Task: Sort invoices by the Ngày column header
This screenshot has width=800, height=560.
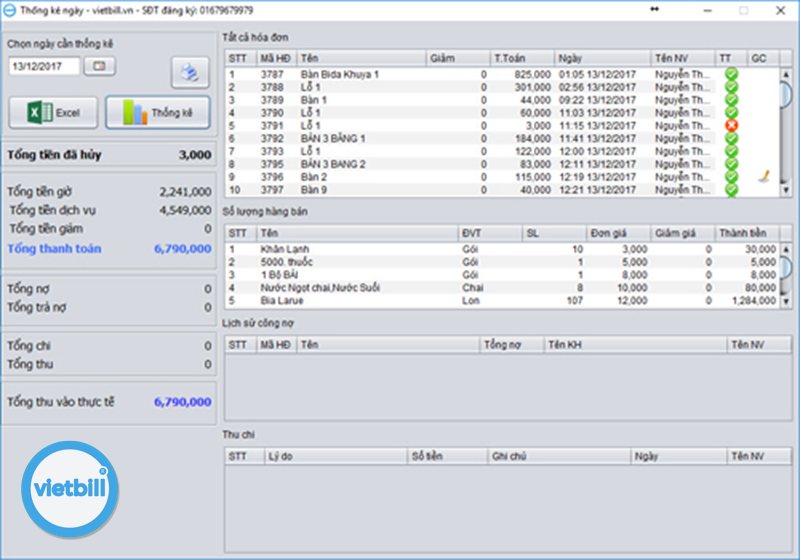Action: pyautogui.click(x=602, y=59)
